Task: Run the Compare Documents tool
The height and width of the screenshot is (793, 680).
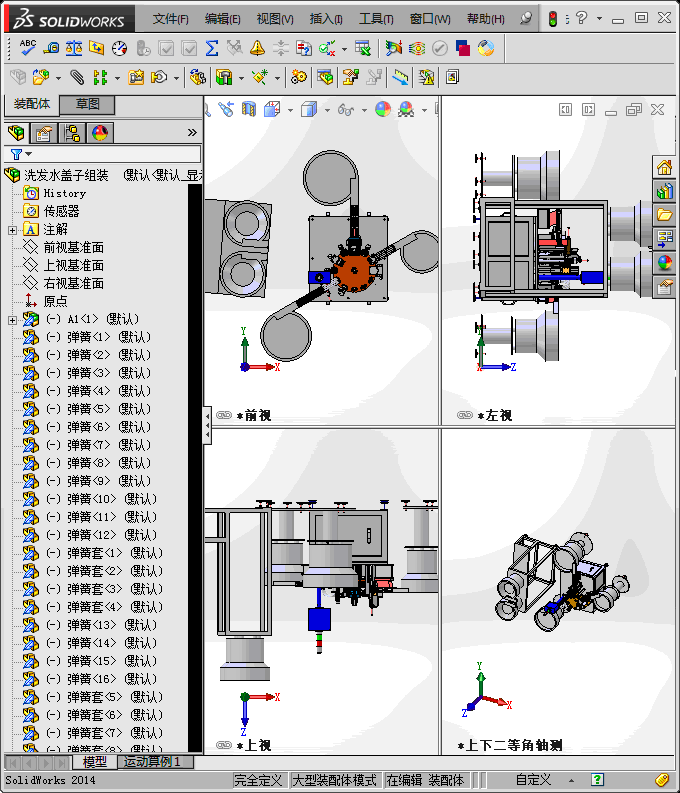Action: pos(303,48)
